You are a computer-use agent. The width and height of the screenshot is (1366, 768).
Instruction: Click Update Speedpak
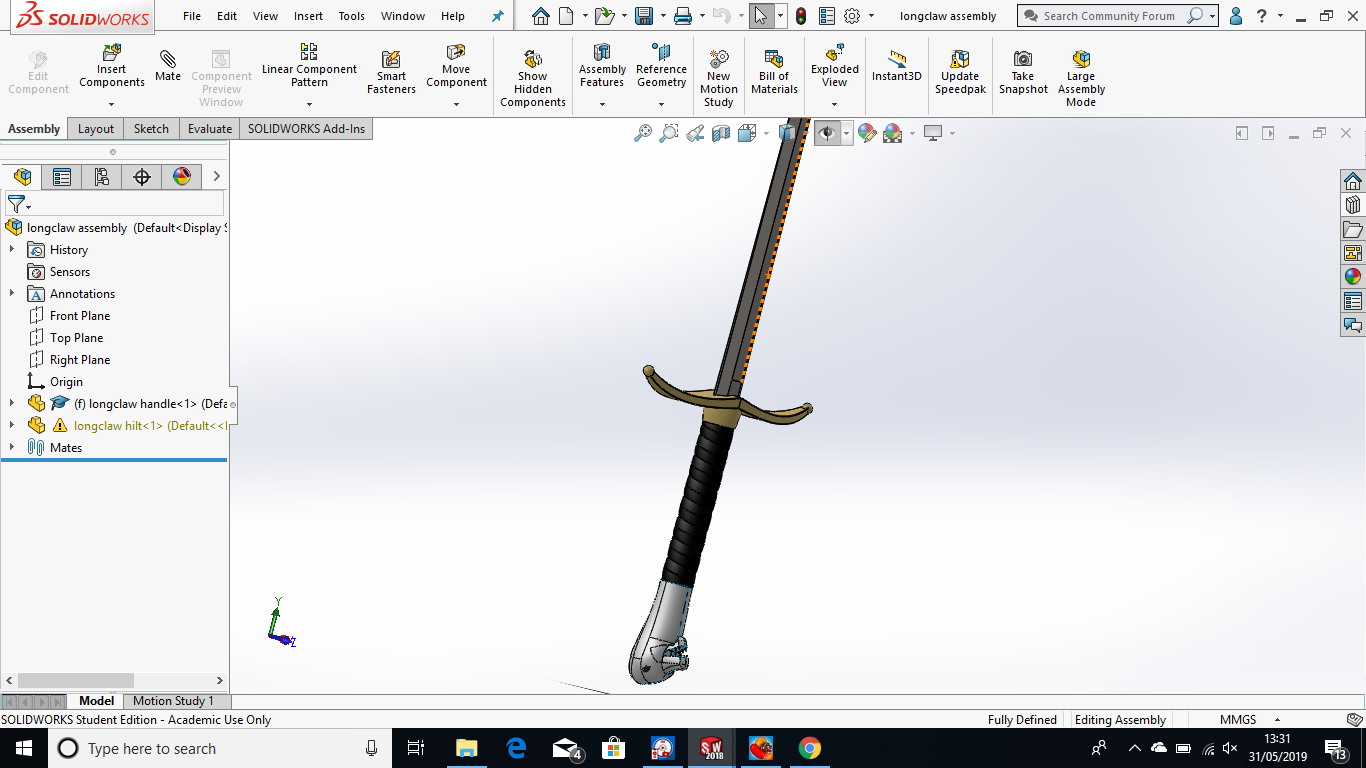(960, 72)
